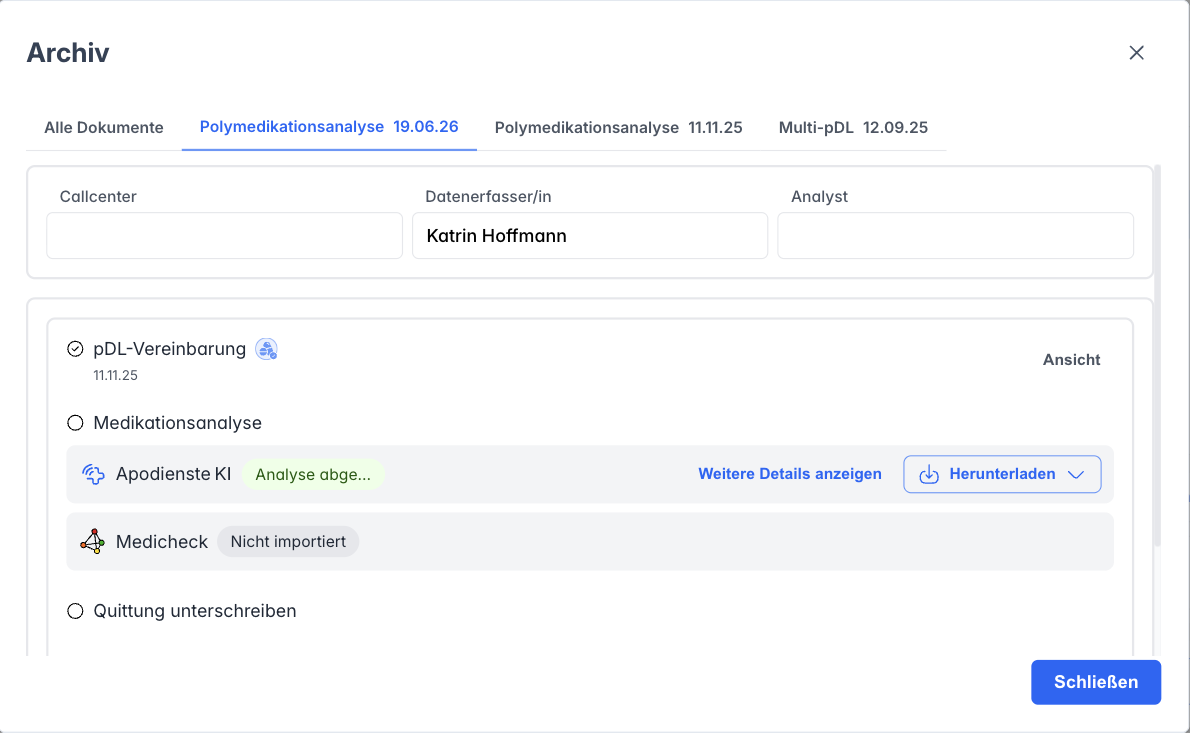Select the Medikationsanalyse step circle

(75, 423)
